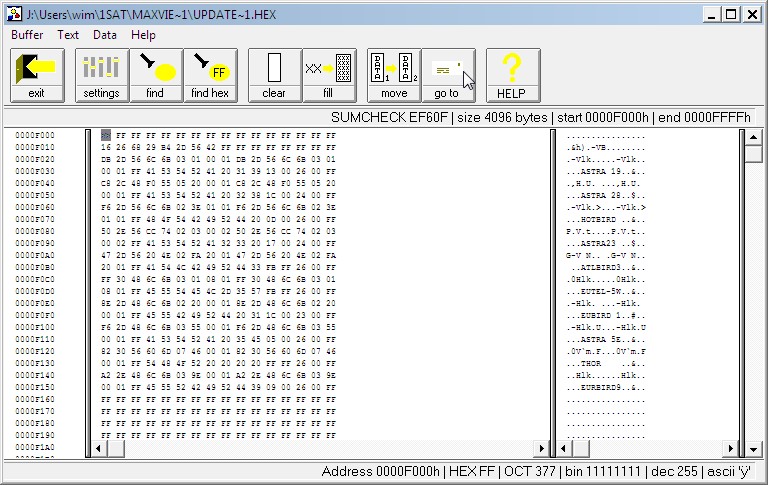This screenshot has height=485, width=768.
Task: Click address label 0000F1A0
Action: (35, 447)
